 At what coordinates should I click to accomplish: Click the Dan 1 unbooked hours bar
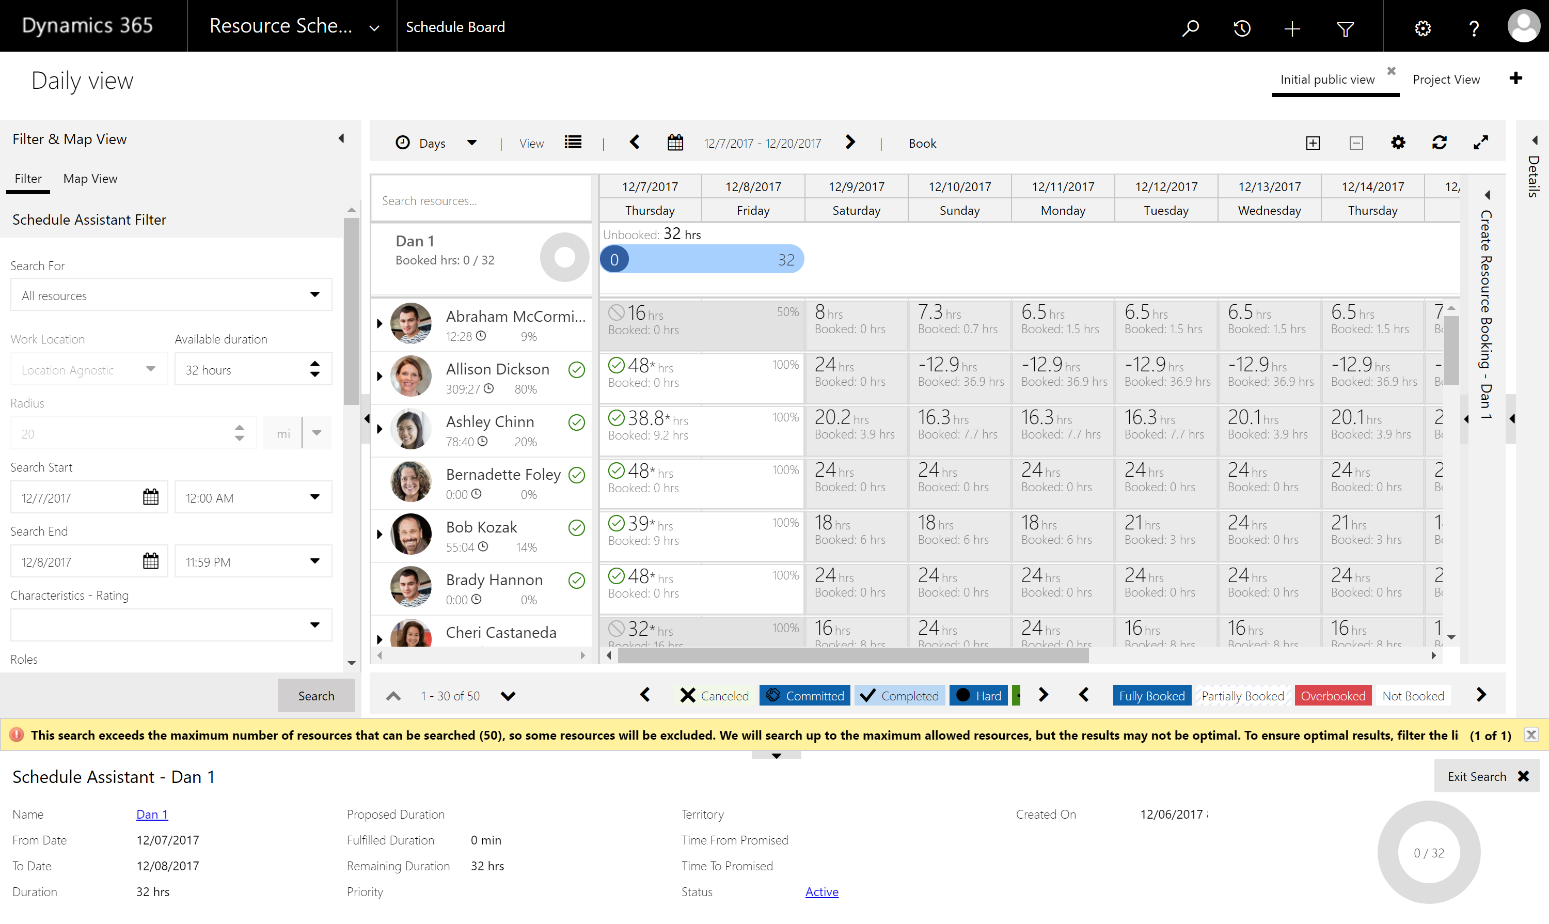click(702, 260)
